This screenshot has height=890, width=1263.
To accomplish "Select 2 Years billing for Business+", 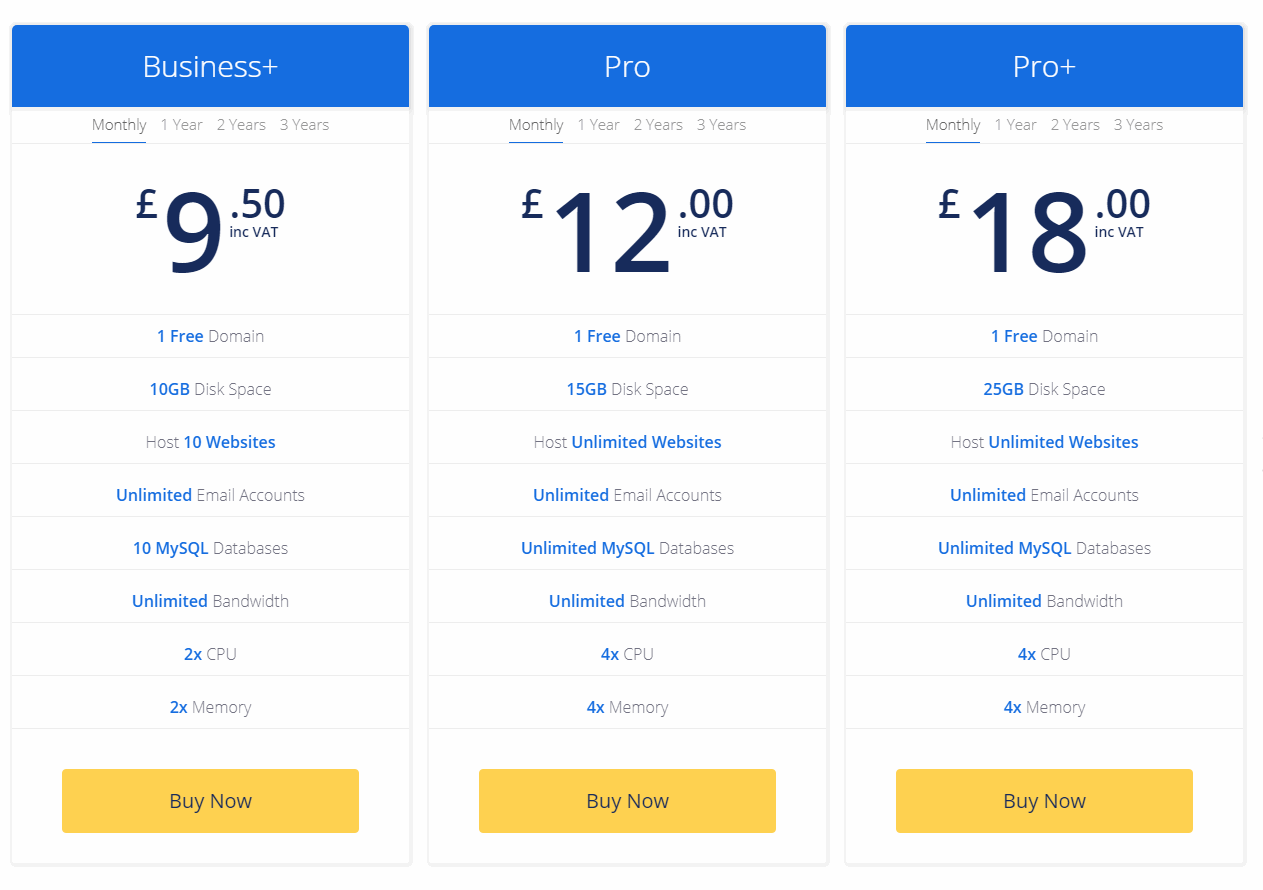I will (241, 124).
